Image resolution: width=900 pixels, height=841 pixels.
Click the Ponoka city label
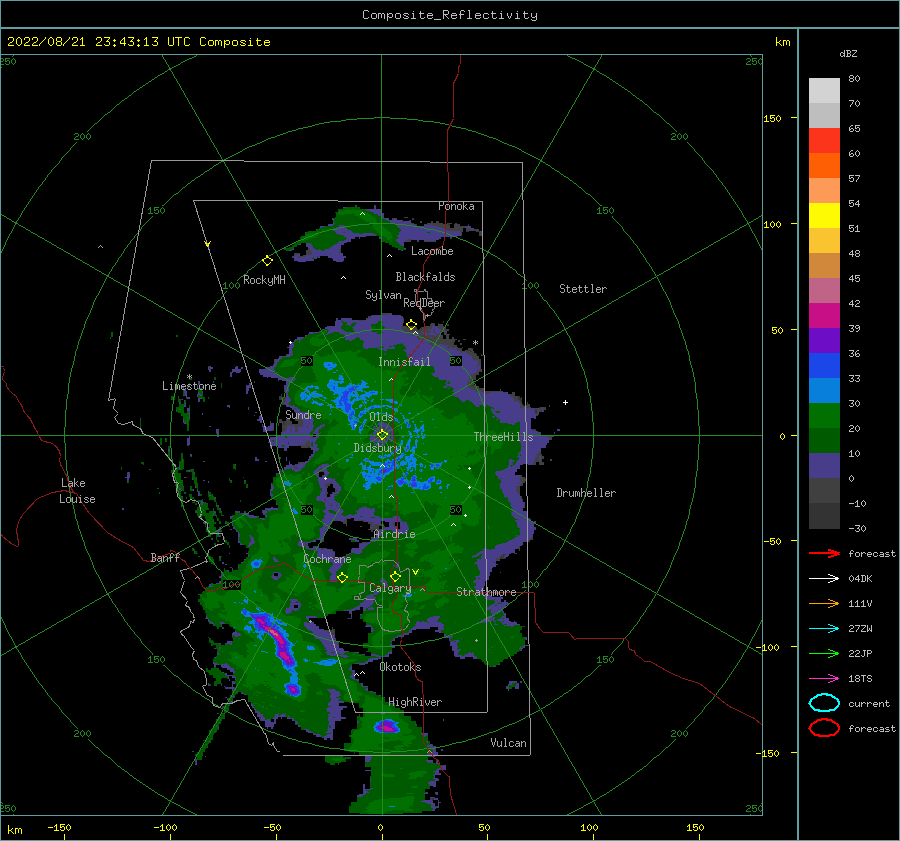click(456, 206)
